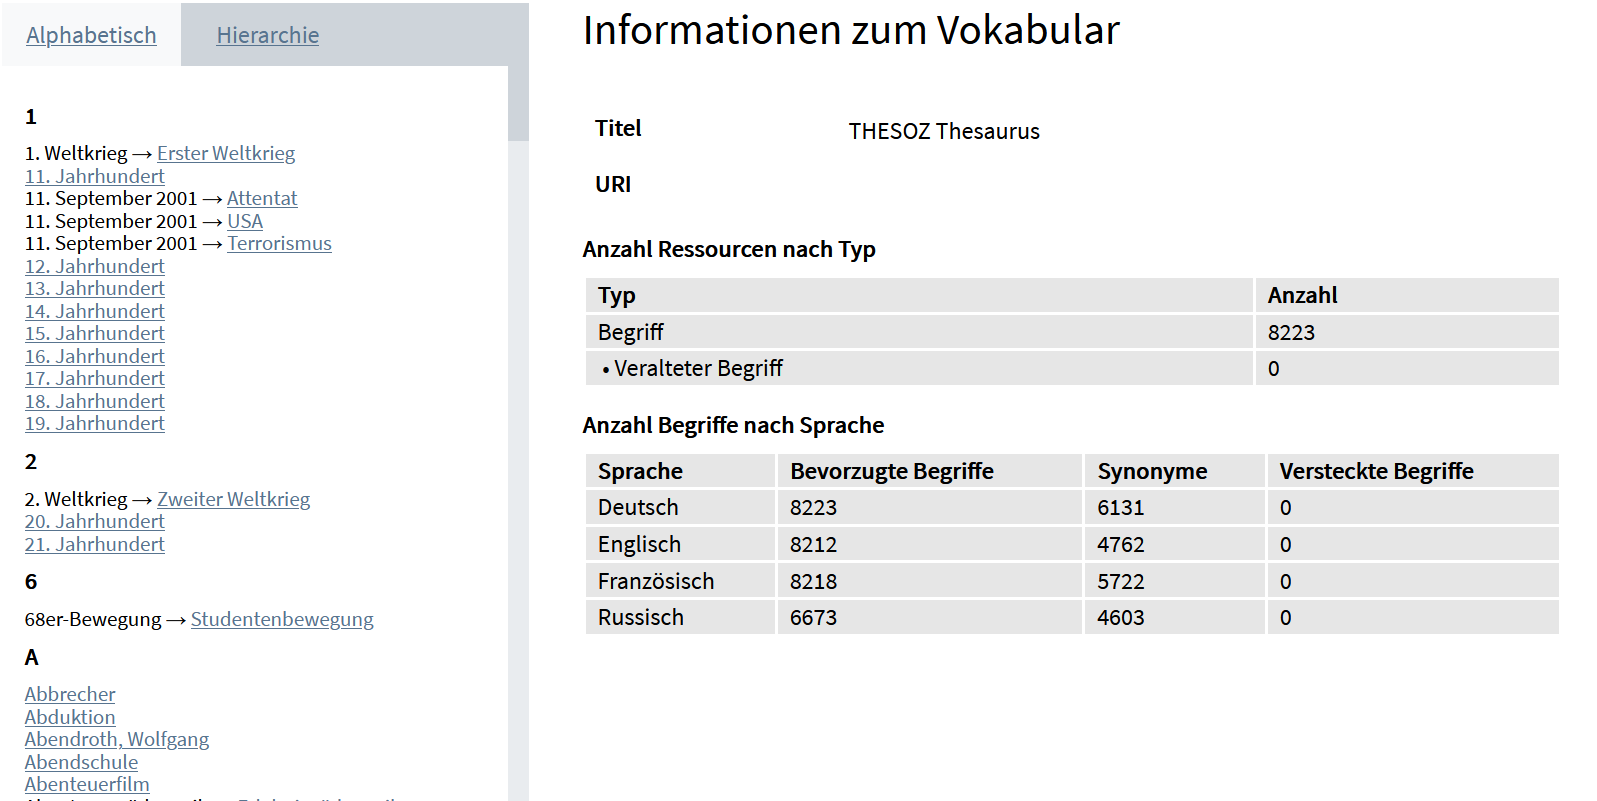The width and height of the screenshot is (1597, 801).
Task: Open the Abbrecher term
Action: [x=70, y=695]
